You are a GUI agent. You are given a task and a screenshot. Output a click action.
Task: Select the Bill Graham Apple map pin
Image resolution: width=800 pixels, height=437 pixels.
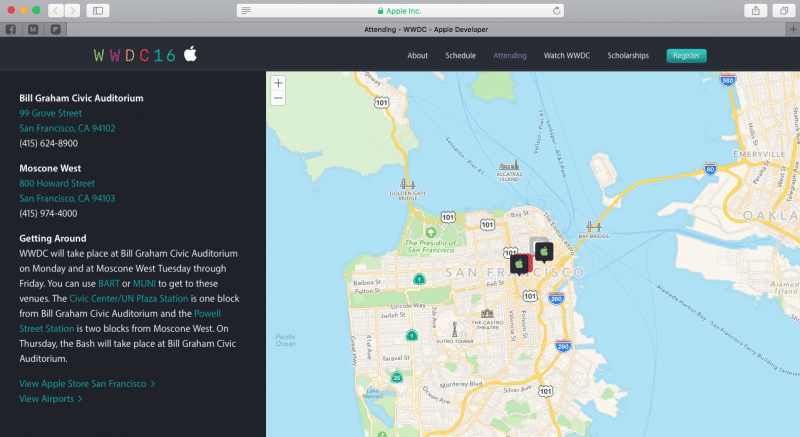519,265
